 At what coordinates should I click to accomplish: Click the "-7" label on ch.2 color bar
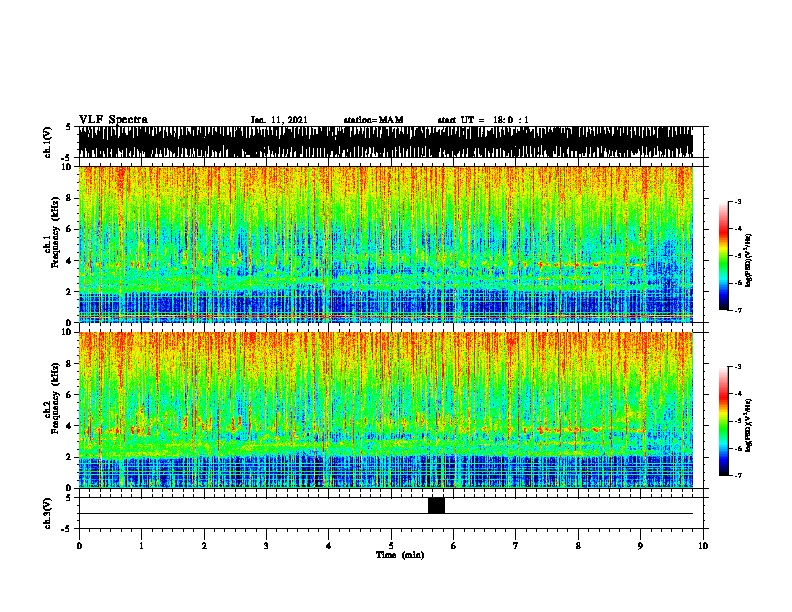click(x=737, y=475)
